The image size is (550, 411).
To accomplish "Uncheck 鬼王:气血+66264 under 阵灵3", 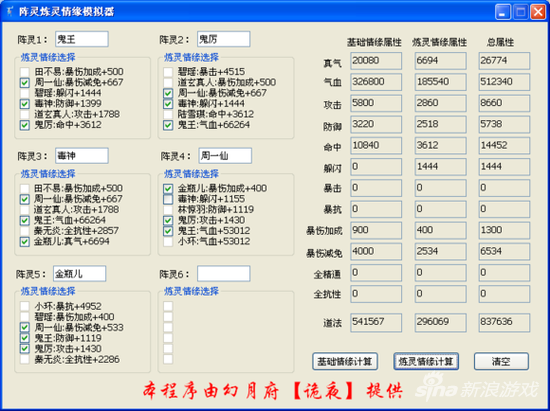I will click(x=25, y=220).
